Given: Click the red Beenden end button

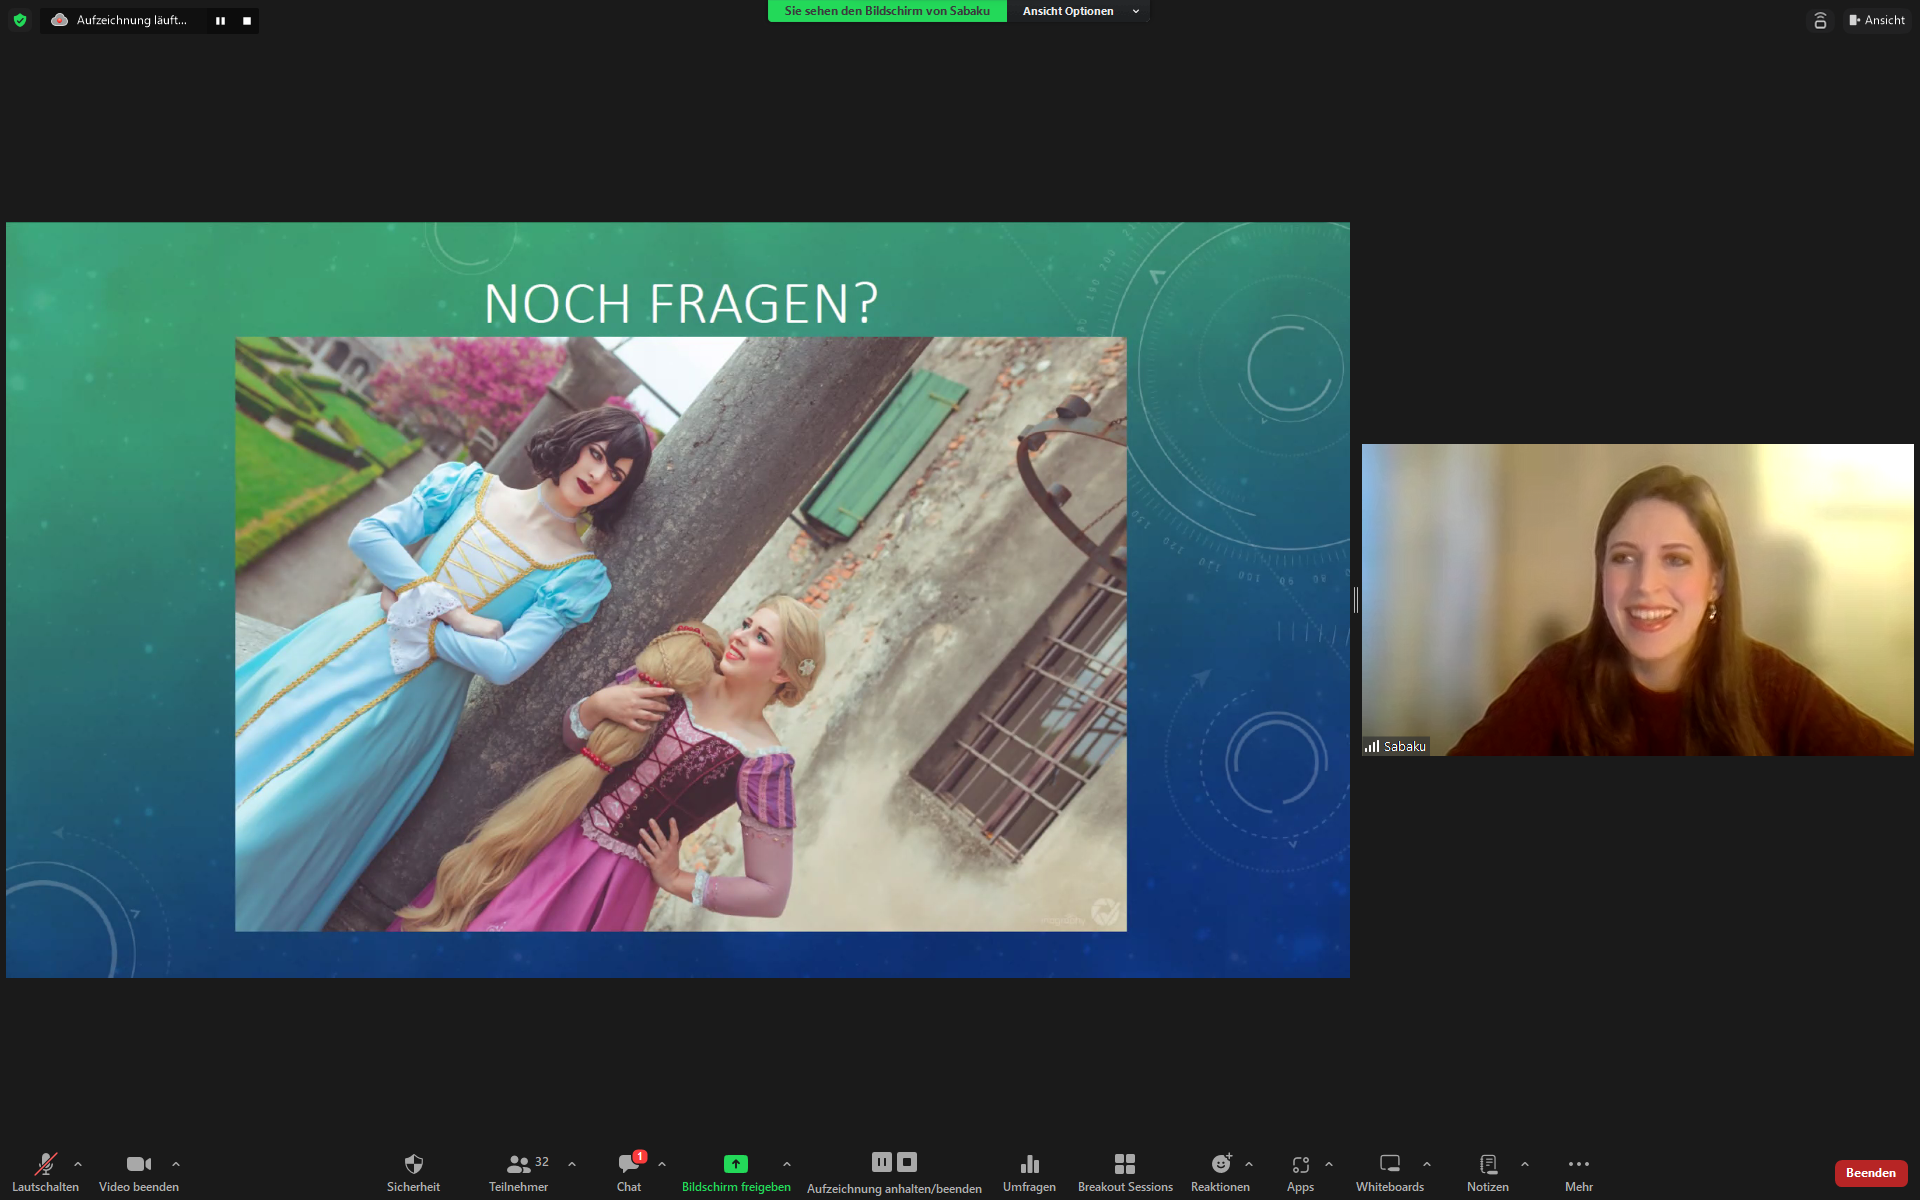Looking at the screenshot, I should tap(1871, 1173).
